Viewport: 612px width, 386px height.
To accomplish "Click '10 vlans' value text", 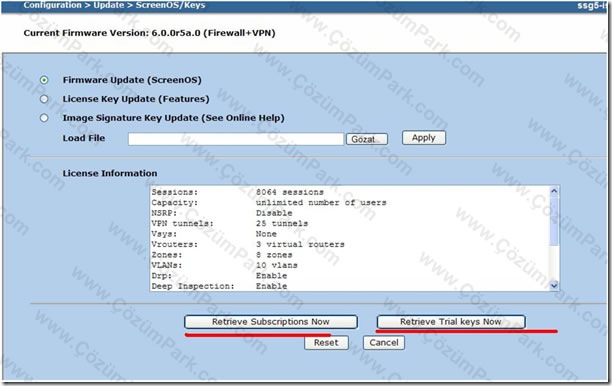I will [x=277, y=265].
